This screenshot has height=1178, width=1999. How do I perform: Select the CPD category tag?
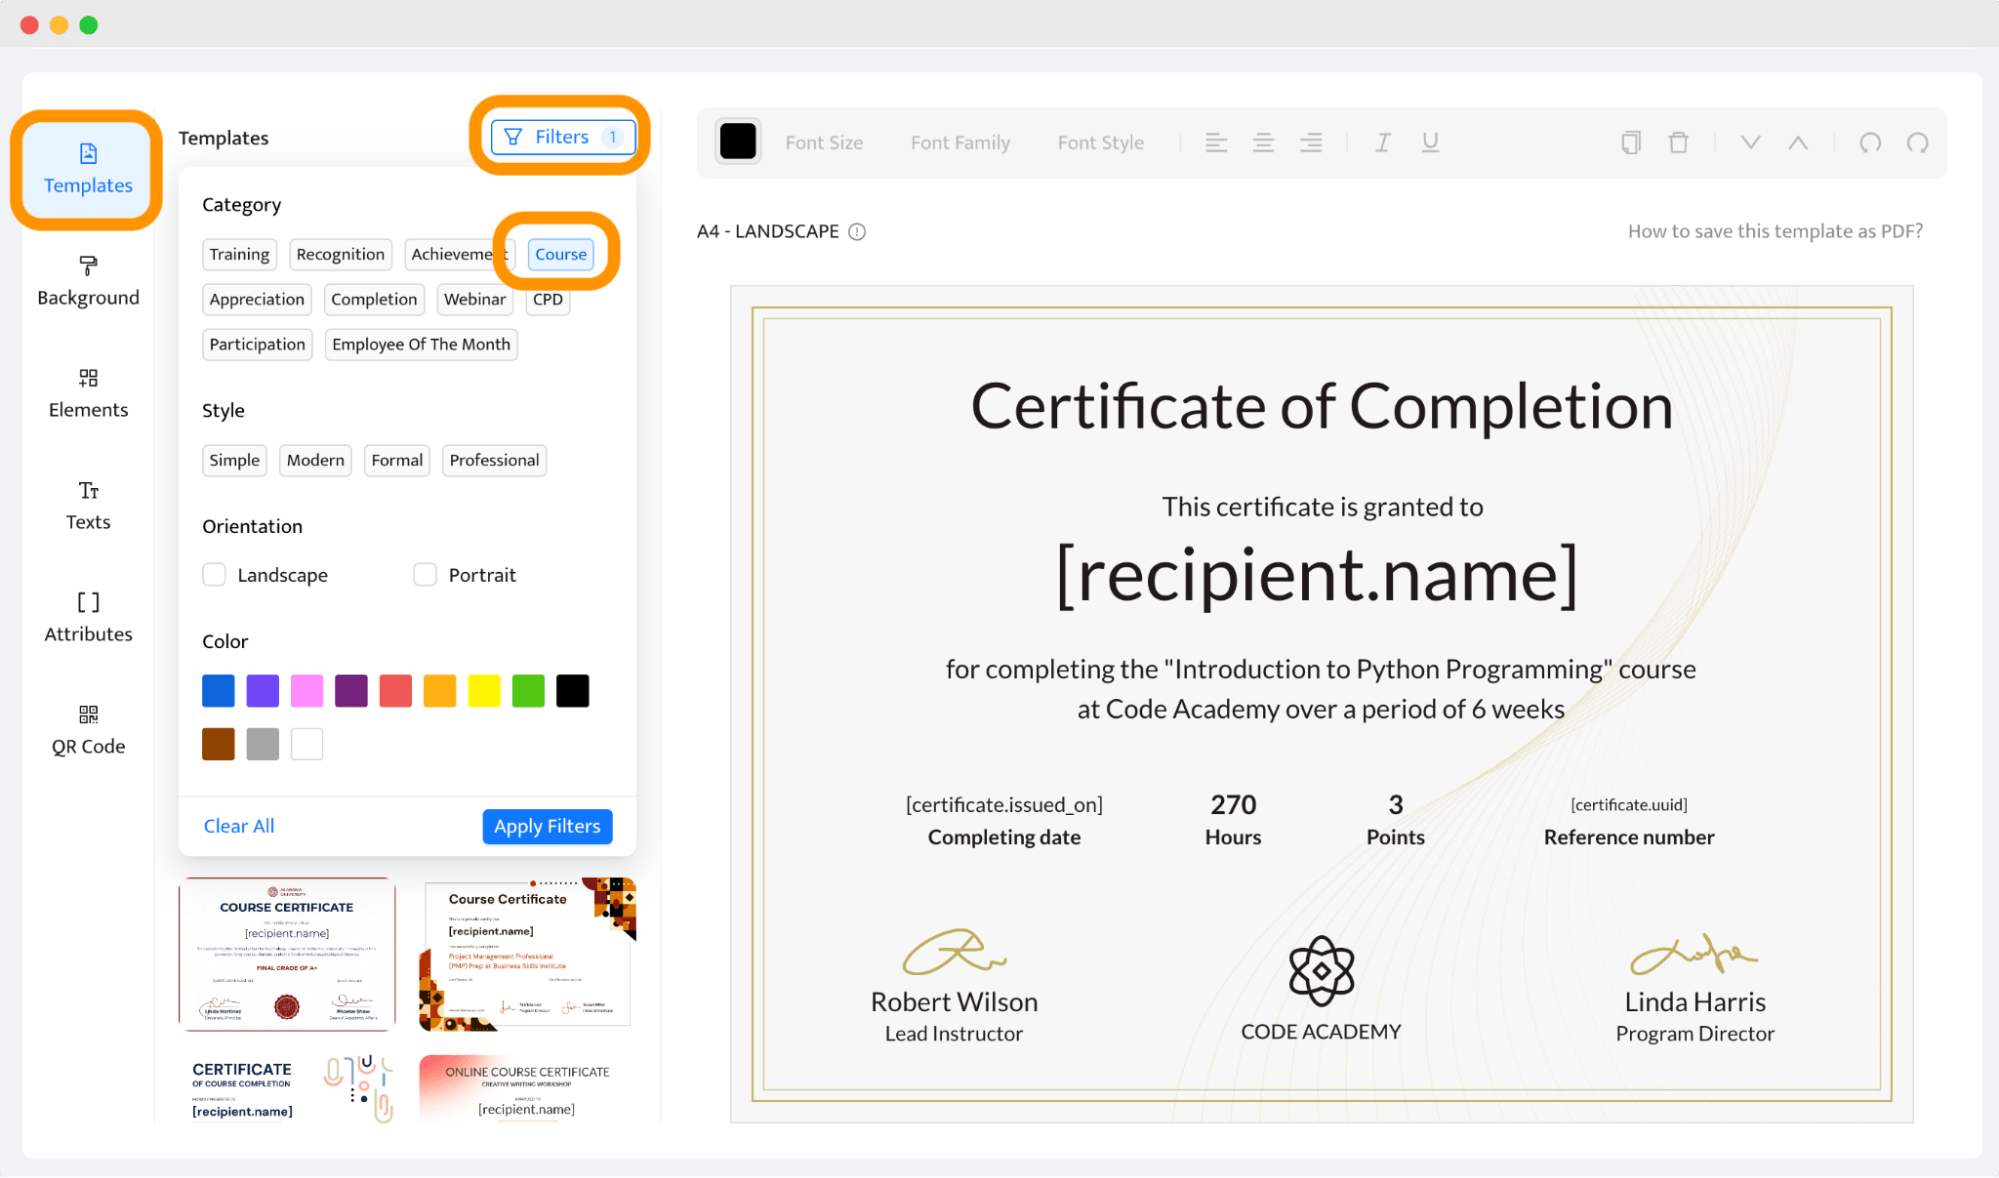coord(548,299)
